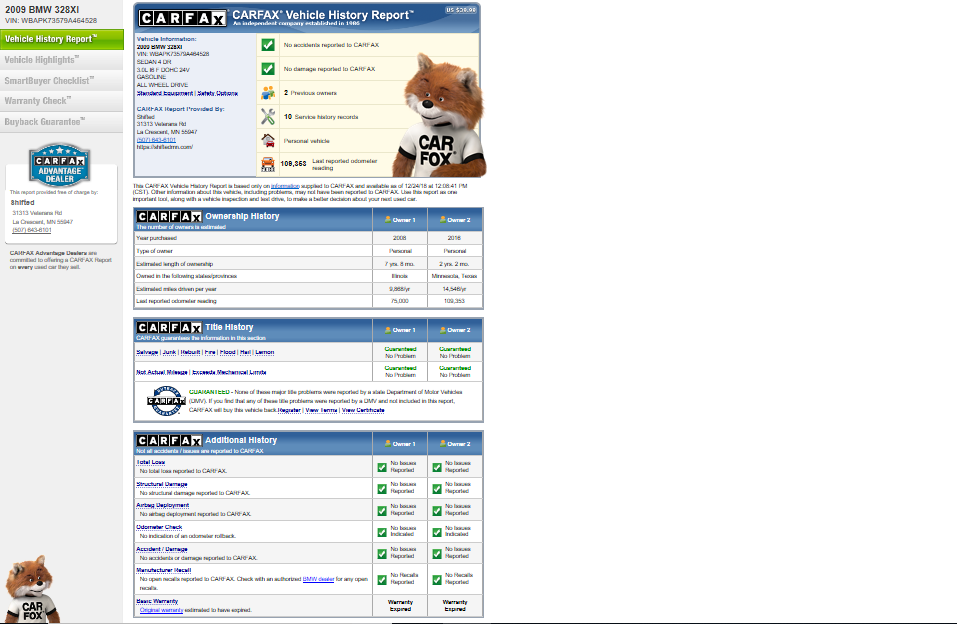This screenshot has width=957, height=624.
Task: Click the Total Loss link
Action: point(151,462)
